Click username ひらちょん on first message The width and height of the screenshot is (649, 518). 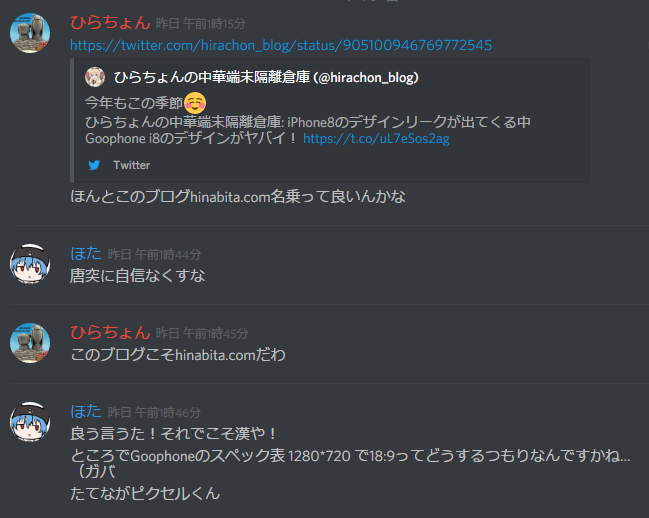(110, 22)
